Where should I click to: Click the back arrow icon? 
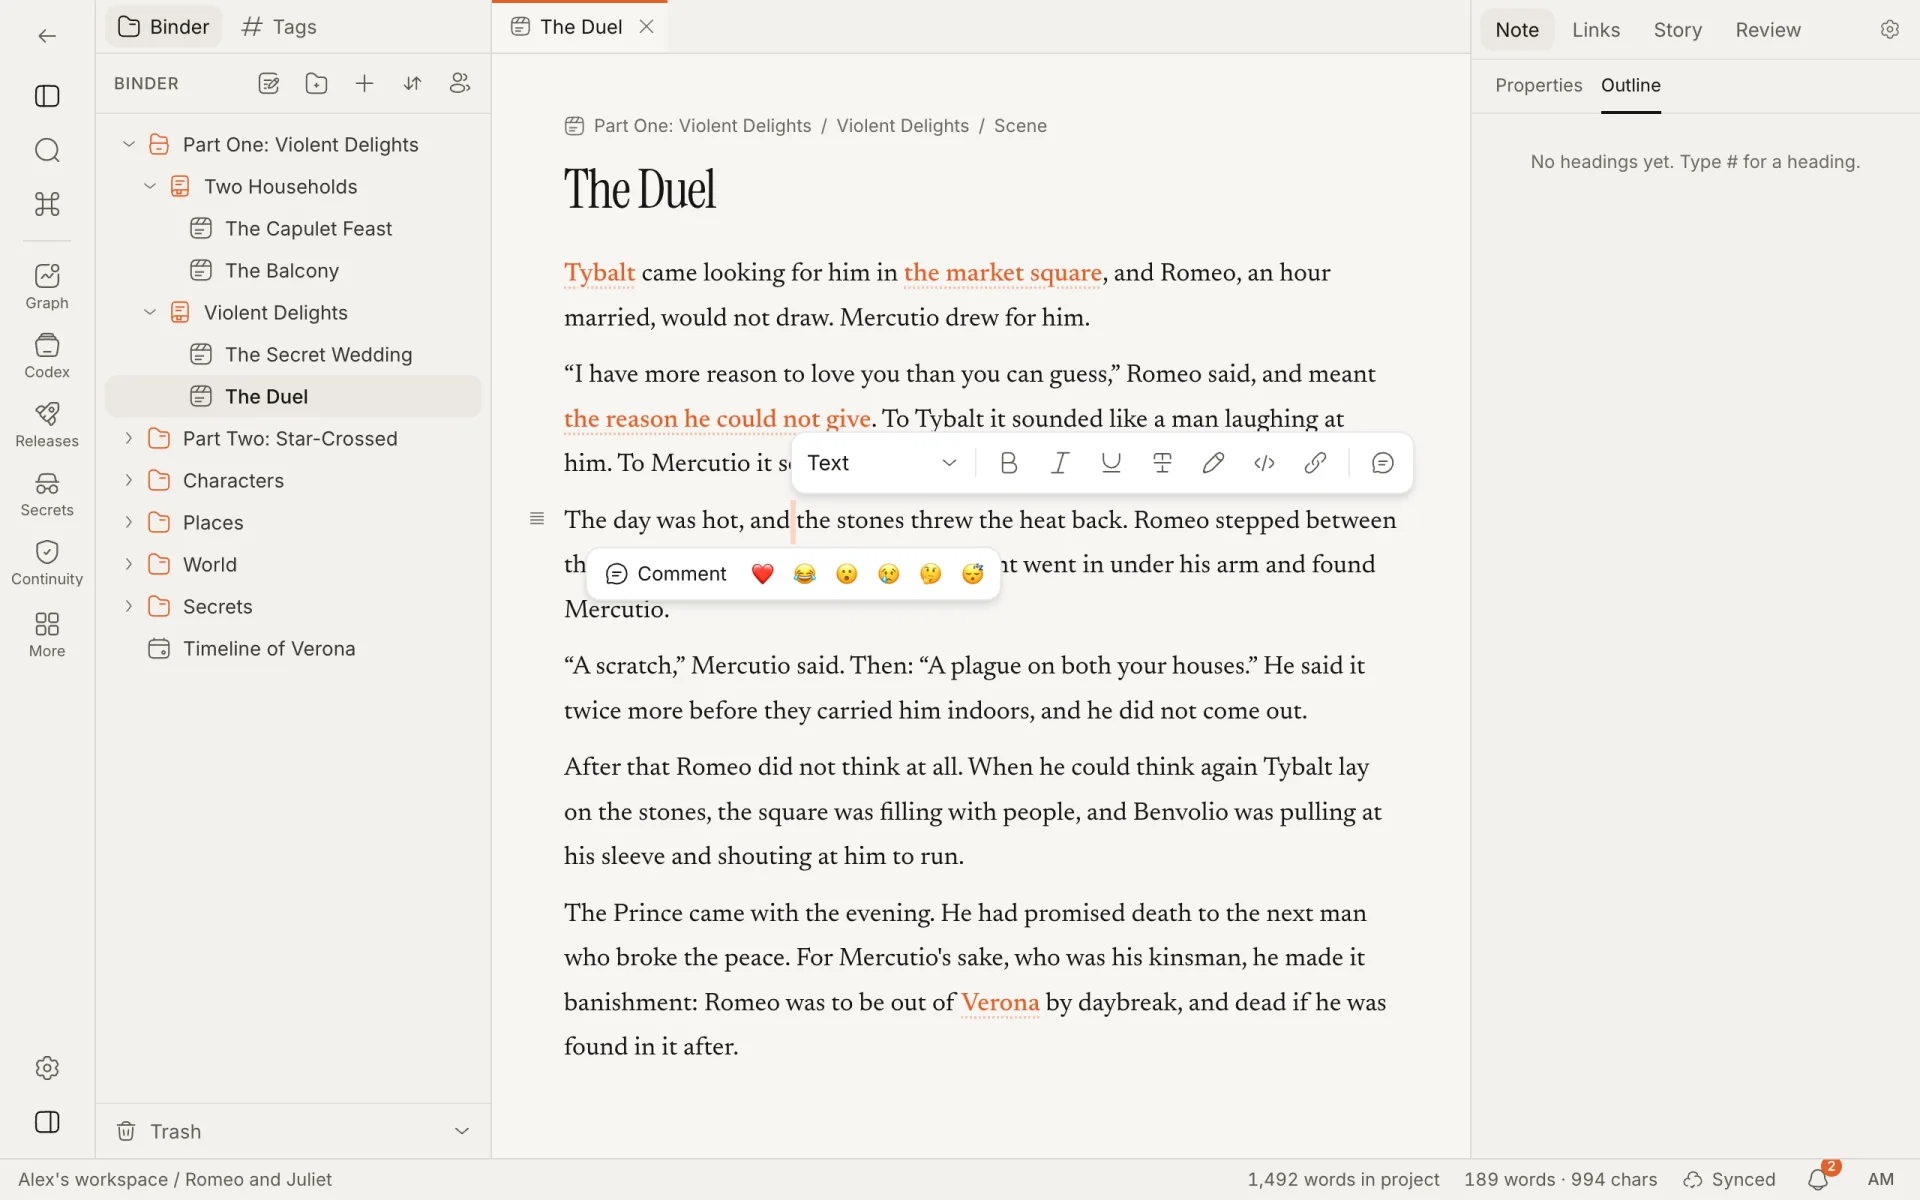[47, 36]
